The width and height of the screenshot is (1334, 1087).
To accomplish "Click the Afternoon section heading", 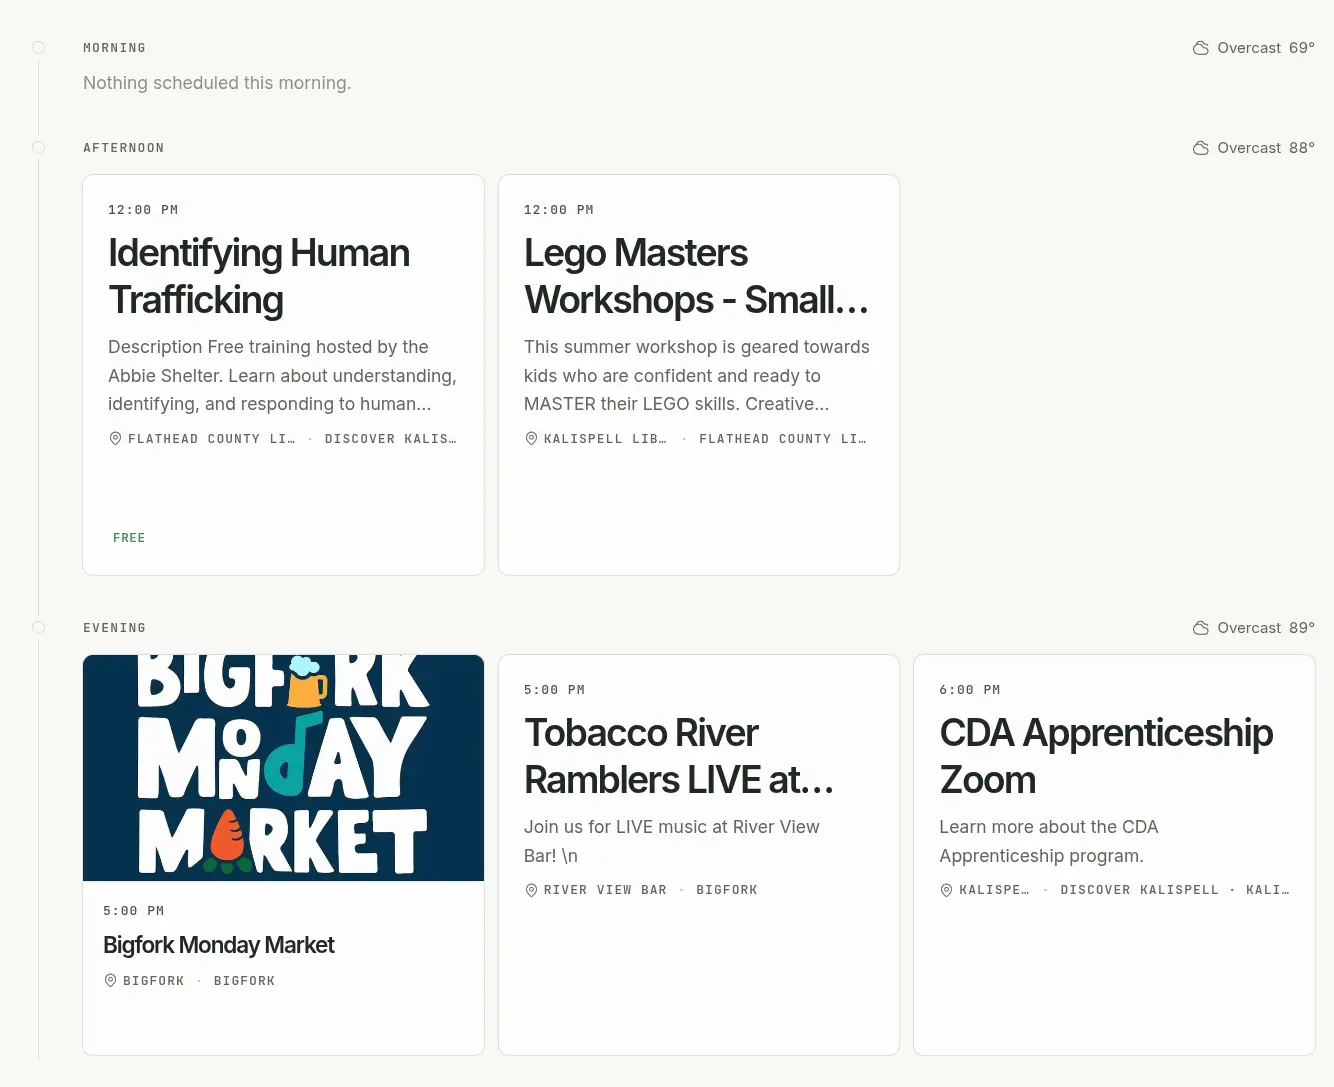I will pyautogui.click(x=124, y=148).
